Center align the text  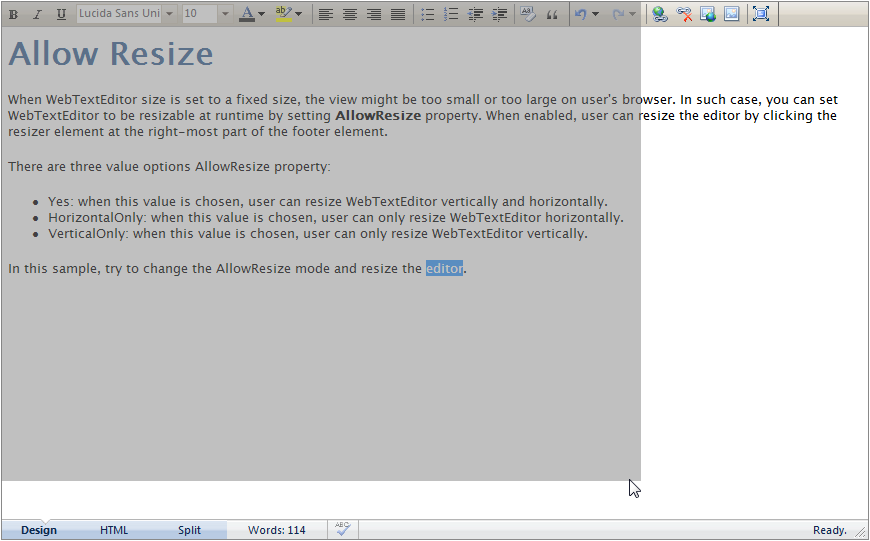(350, 14)
